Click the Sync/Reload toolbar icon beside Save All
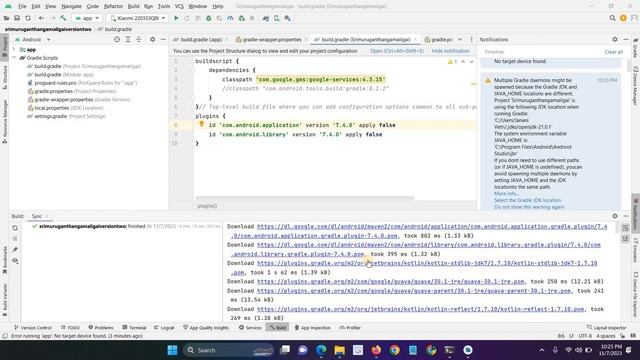This screenshot has width=640, height=360. (x=28, y=18)
